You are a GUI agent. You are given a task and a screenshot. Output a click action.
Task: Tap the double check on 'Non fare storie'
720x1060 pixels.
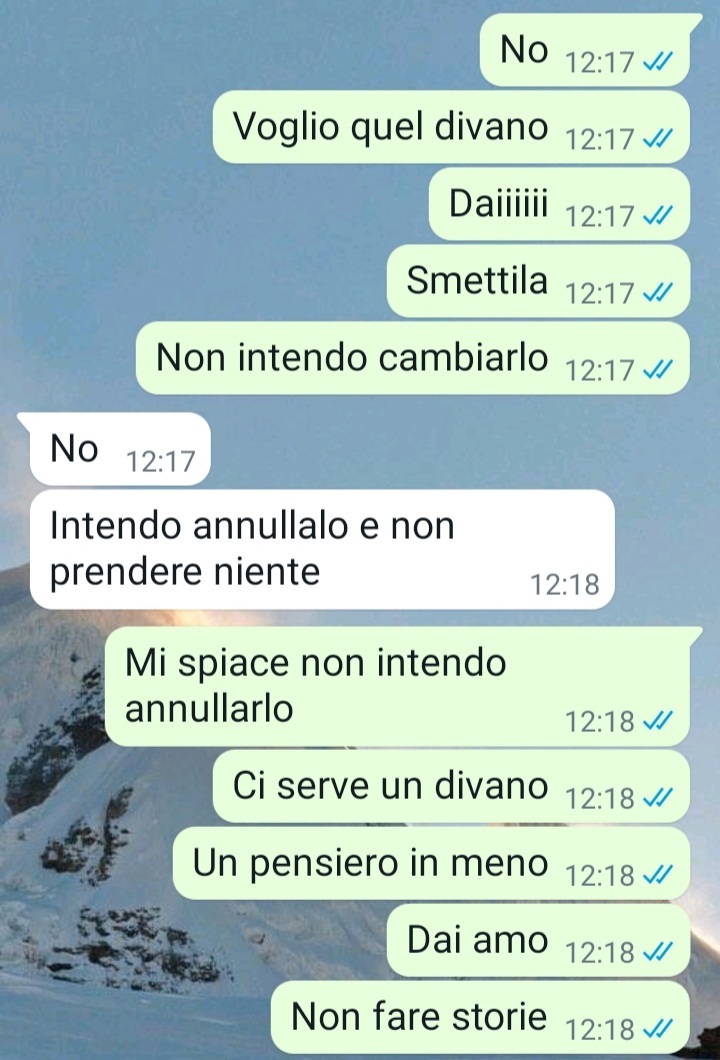[657, 1030]
